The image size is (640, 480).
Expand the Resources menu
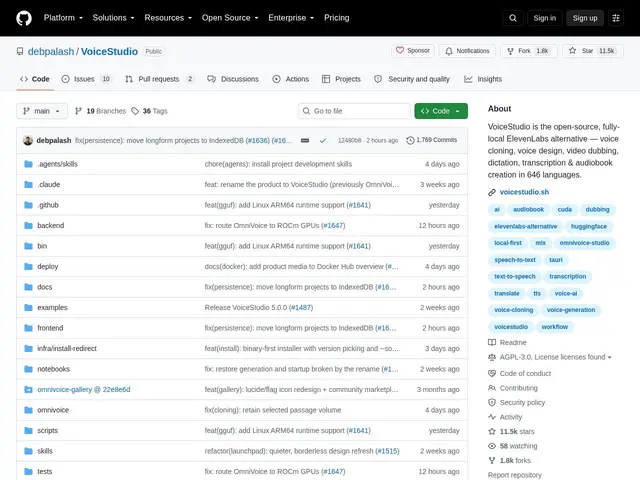pos(168,18)
